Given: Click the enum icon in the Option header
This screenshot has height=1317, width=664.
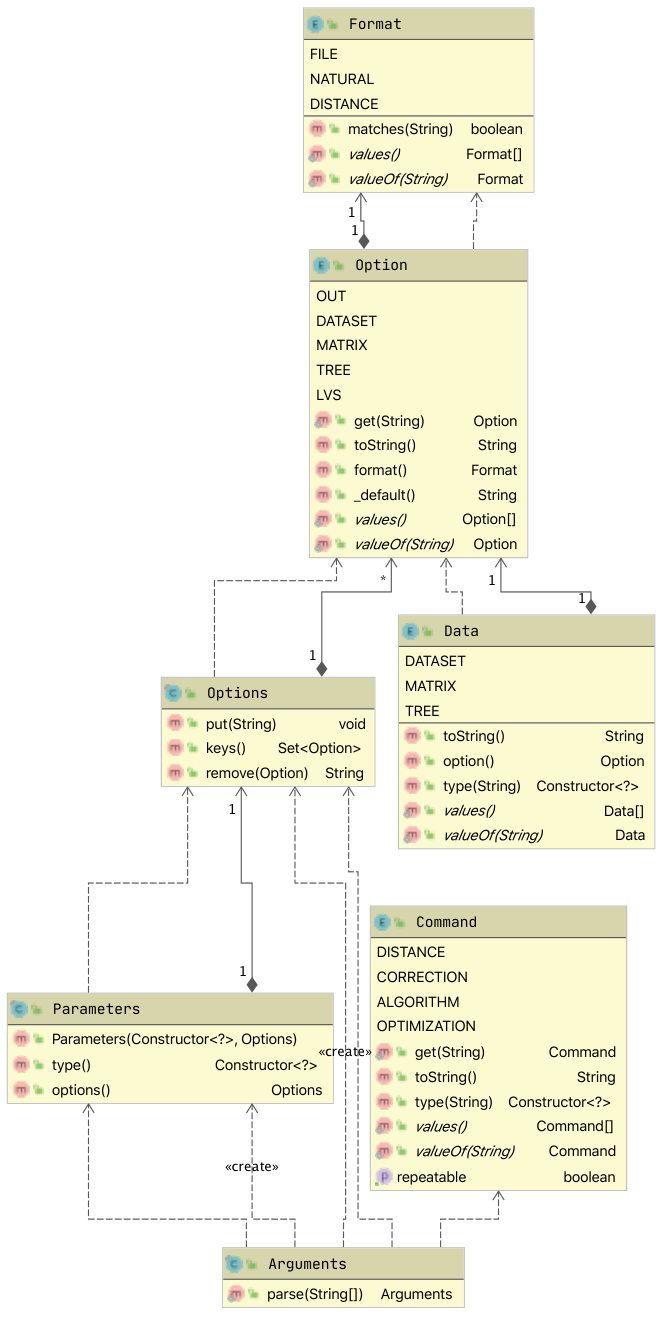Looking at the screenshot, I should [321, 265].
